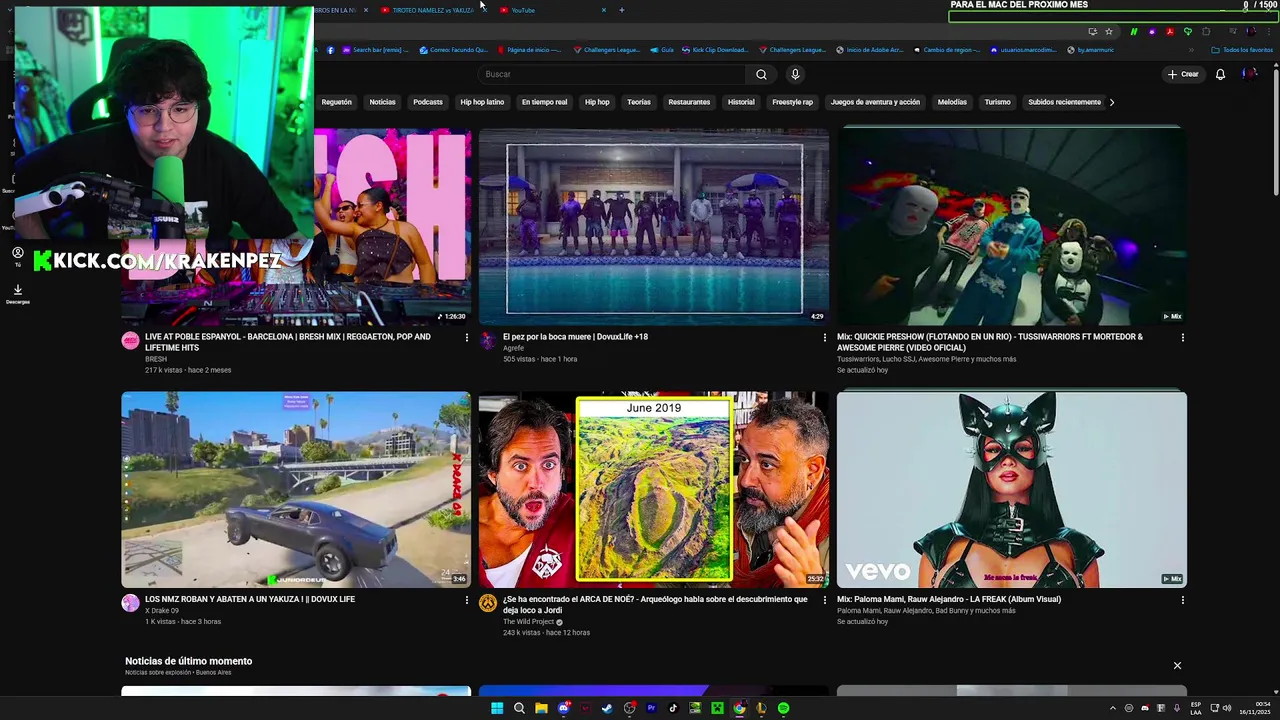Switch to the YouTube browser tab
Viewport: 1280px width, 720px height.
pos(554,10)
